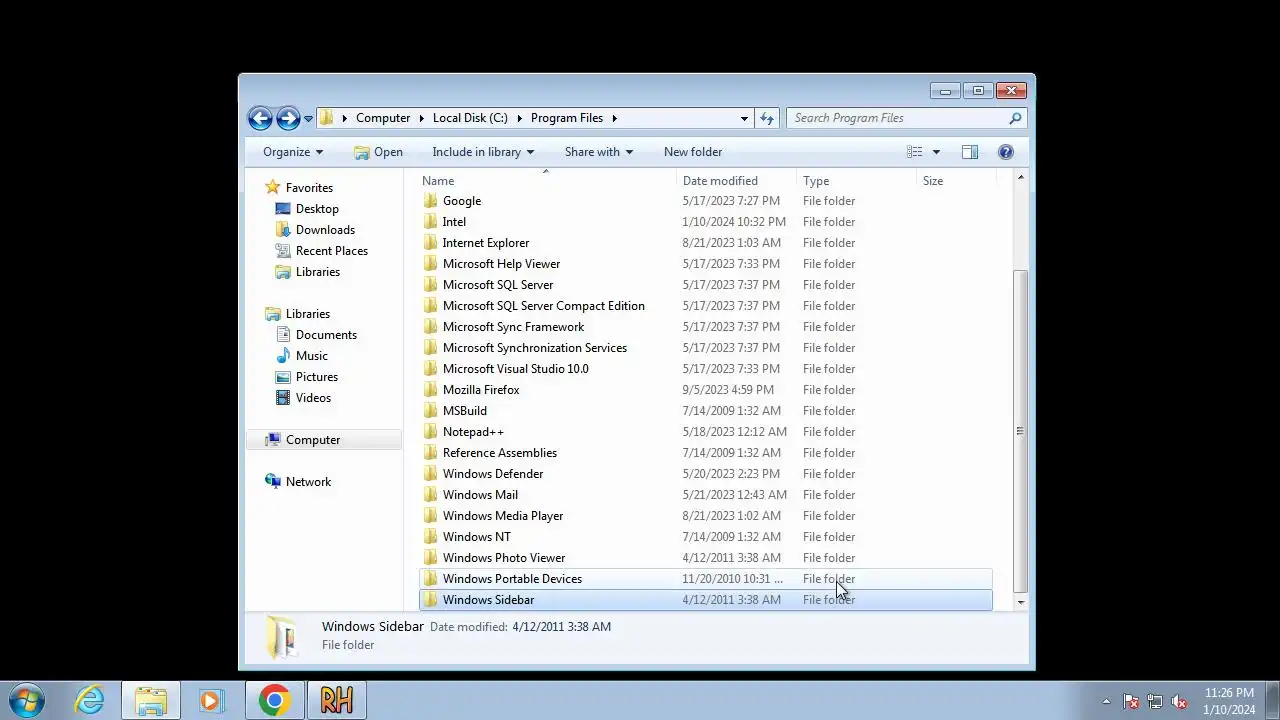The width and height of the screenshot is (1280, 720).
Task: Launch Internet Explorer from the taskbar
Action: pos(90,700)
